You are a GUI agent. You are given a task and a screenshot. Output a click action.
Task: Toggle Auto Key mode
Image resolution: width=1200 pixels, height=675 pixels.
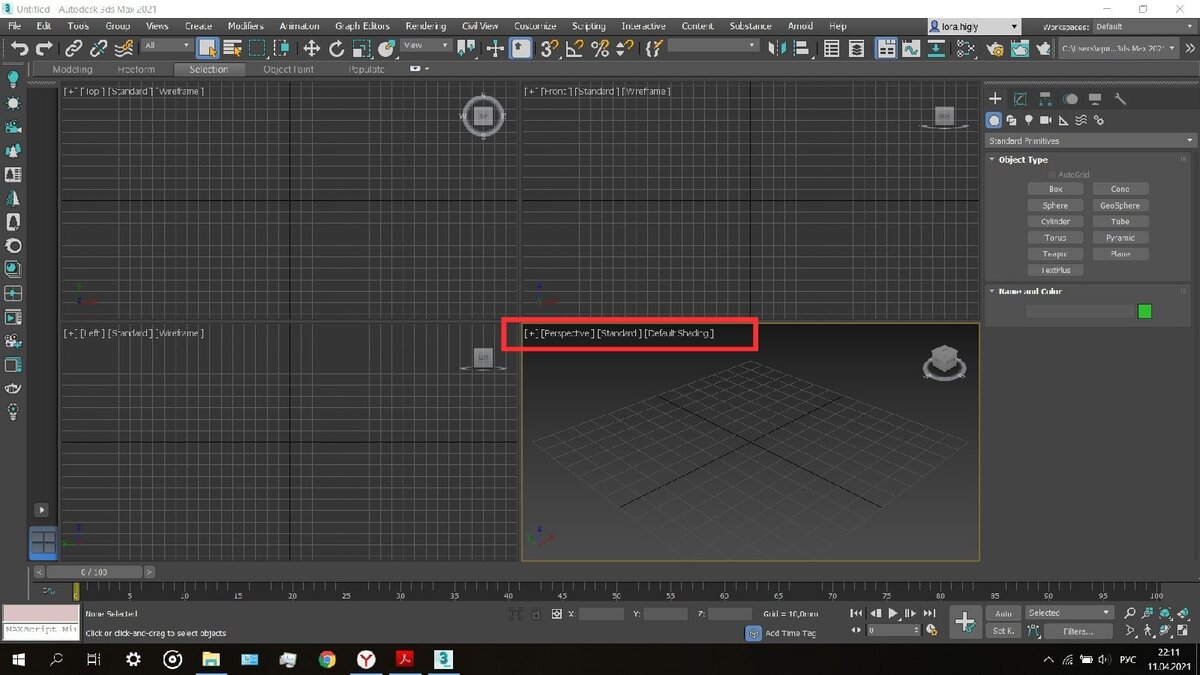1003,613
